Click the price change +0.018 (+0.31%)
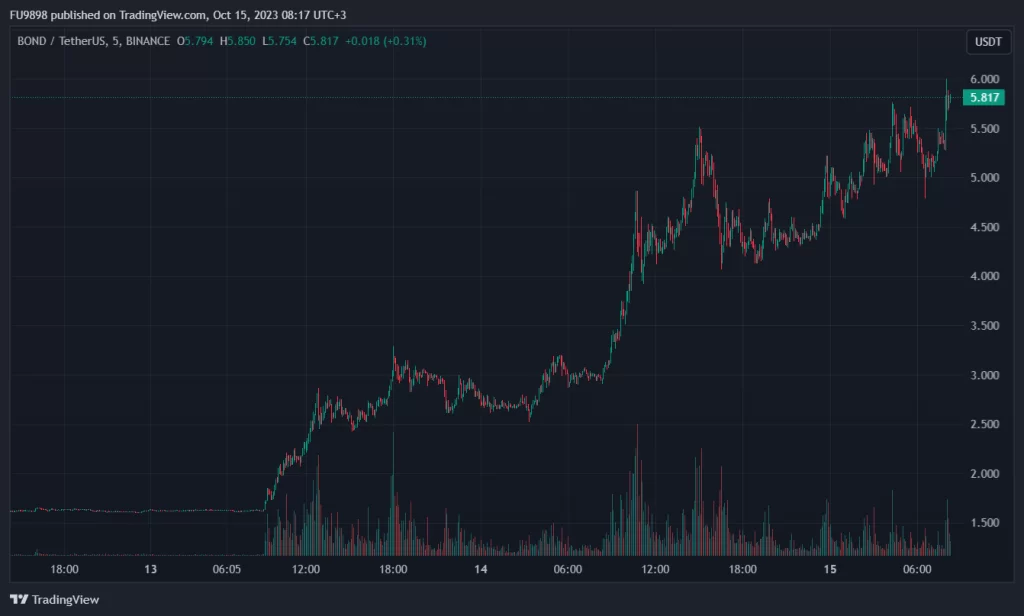This screenshot has width=1024, height=616. [381, 41]
